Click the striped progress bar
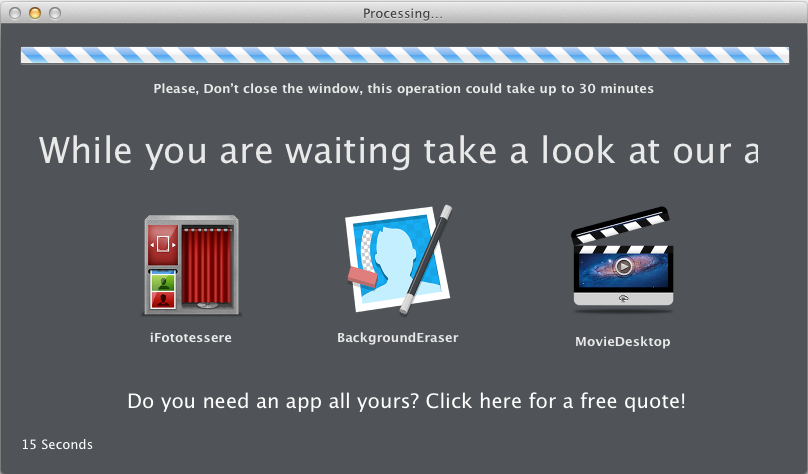This screenshot has height=474, width=808. (x=405, y=55)
